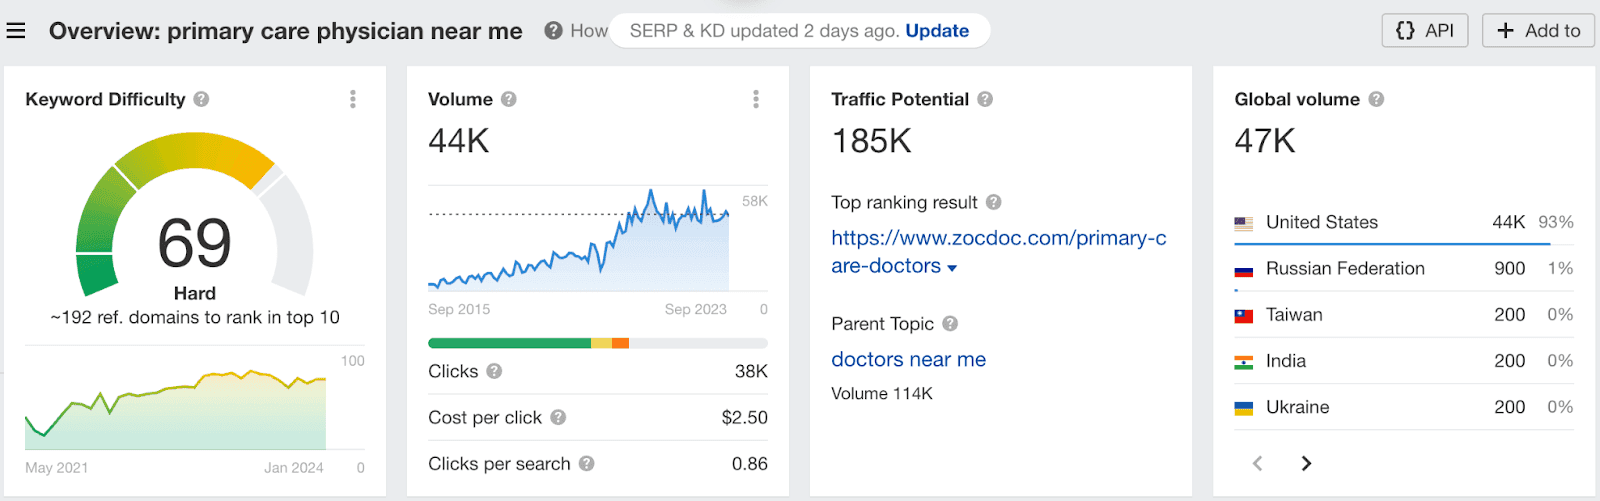Click Global volume help icon
The image size is (1600, 501).
tap(1376, 99)
